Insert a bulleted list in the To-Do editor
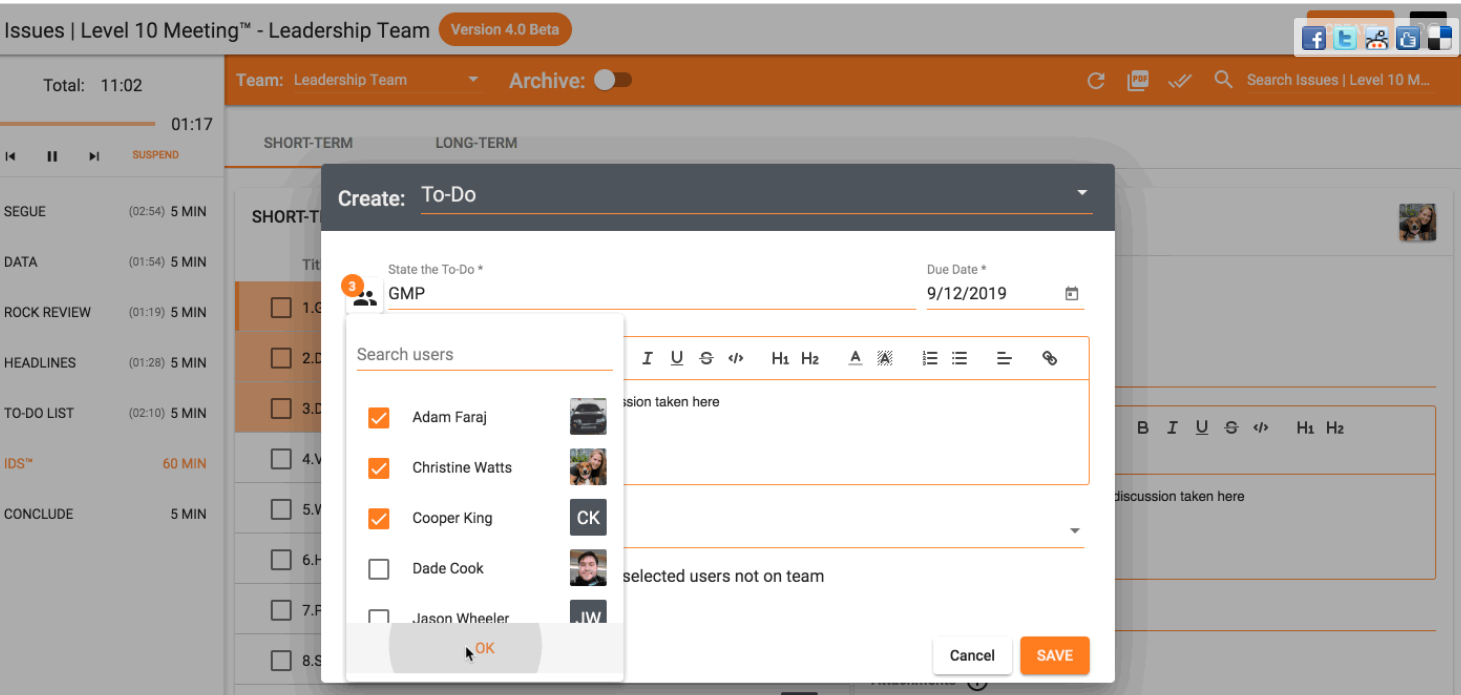 point(959,358)
